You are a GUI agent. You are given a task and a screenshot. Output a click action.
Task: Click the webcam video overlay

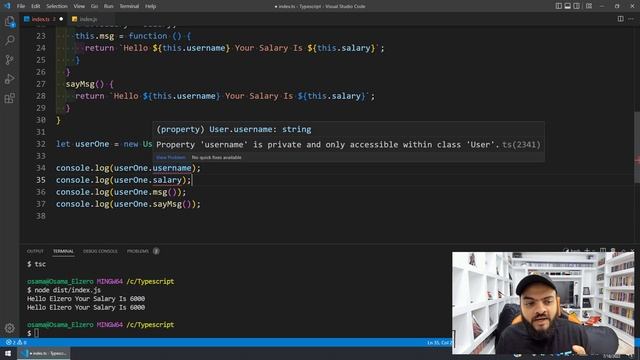tap(543, 302)
